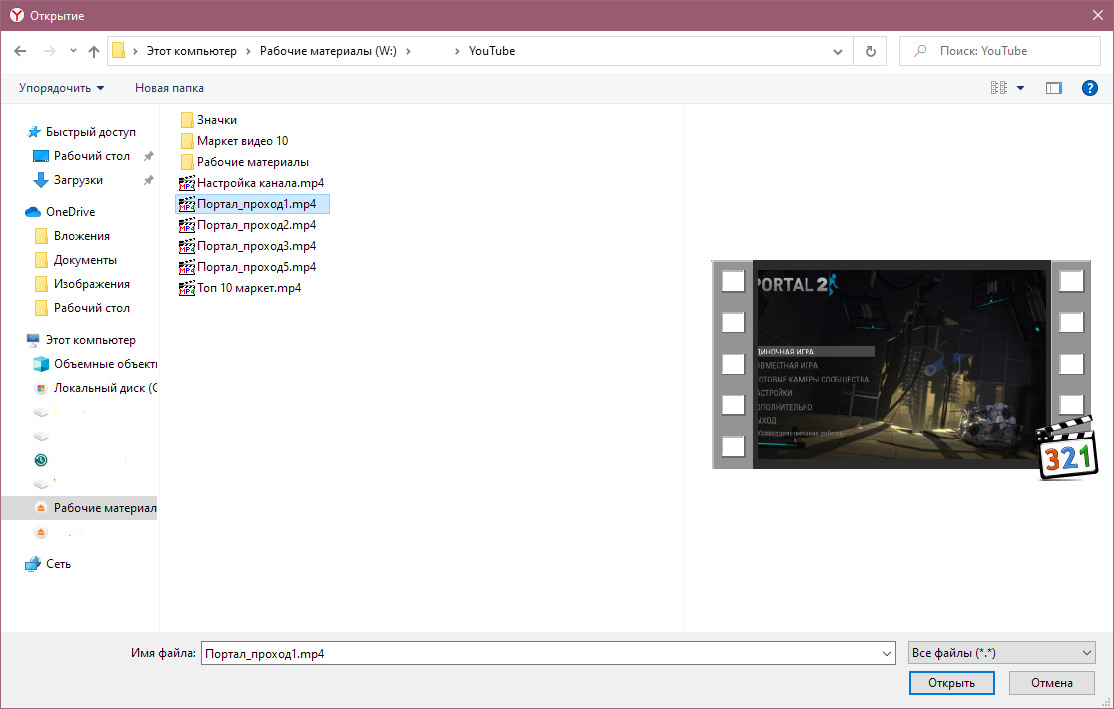
Task: Click the Открыть button
Action: pyautogui.click(x=951, y=683)
